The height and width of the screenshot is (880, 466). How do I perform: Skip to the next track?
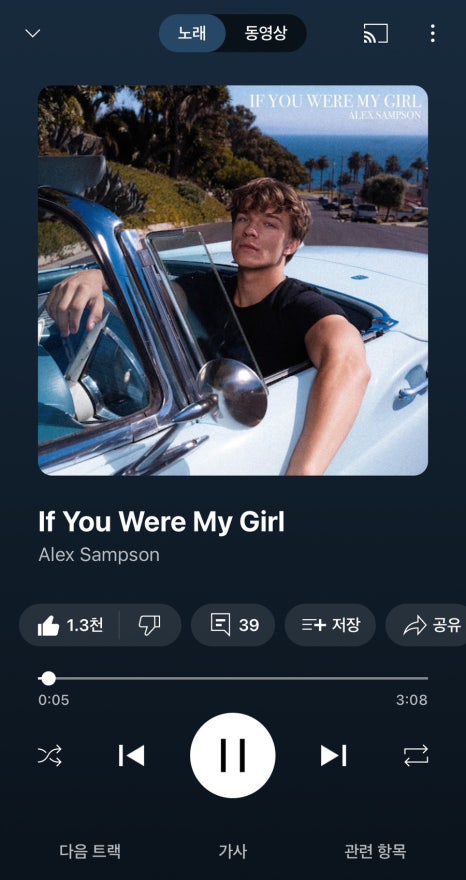pos(333,755)
